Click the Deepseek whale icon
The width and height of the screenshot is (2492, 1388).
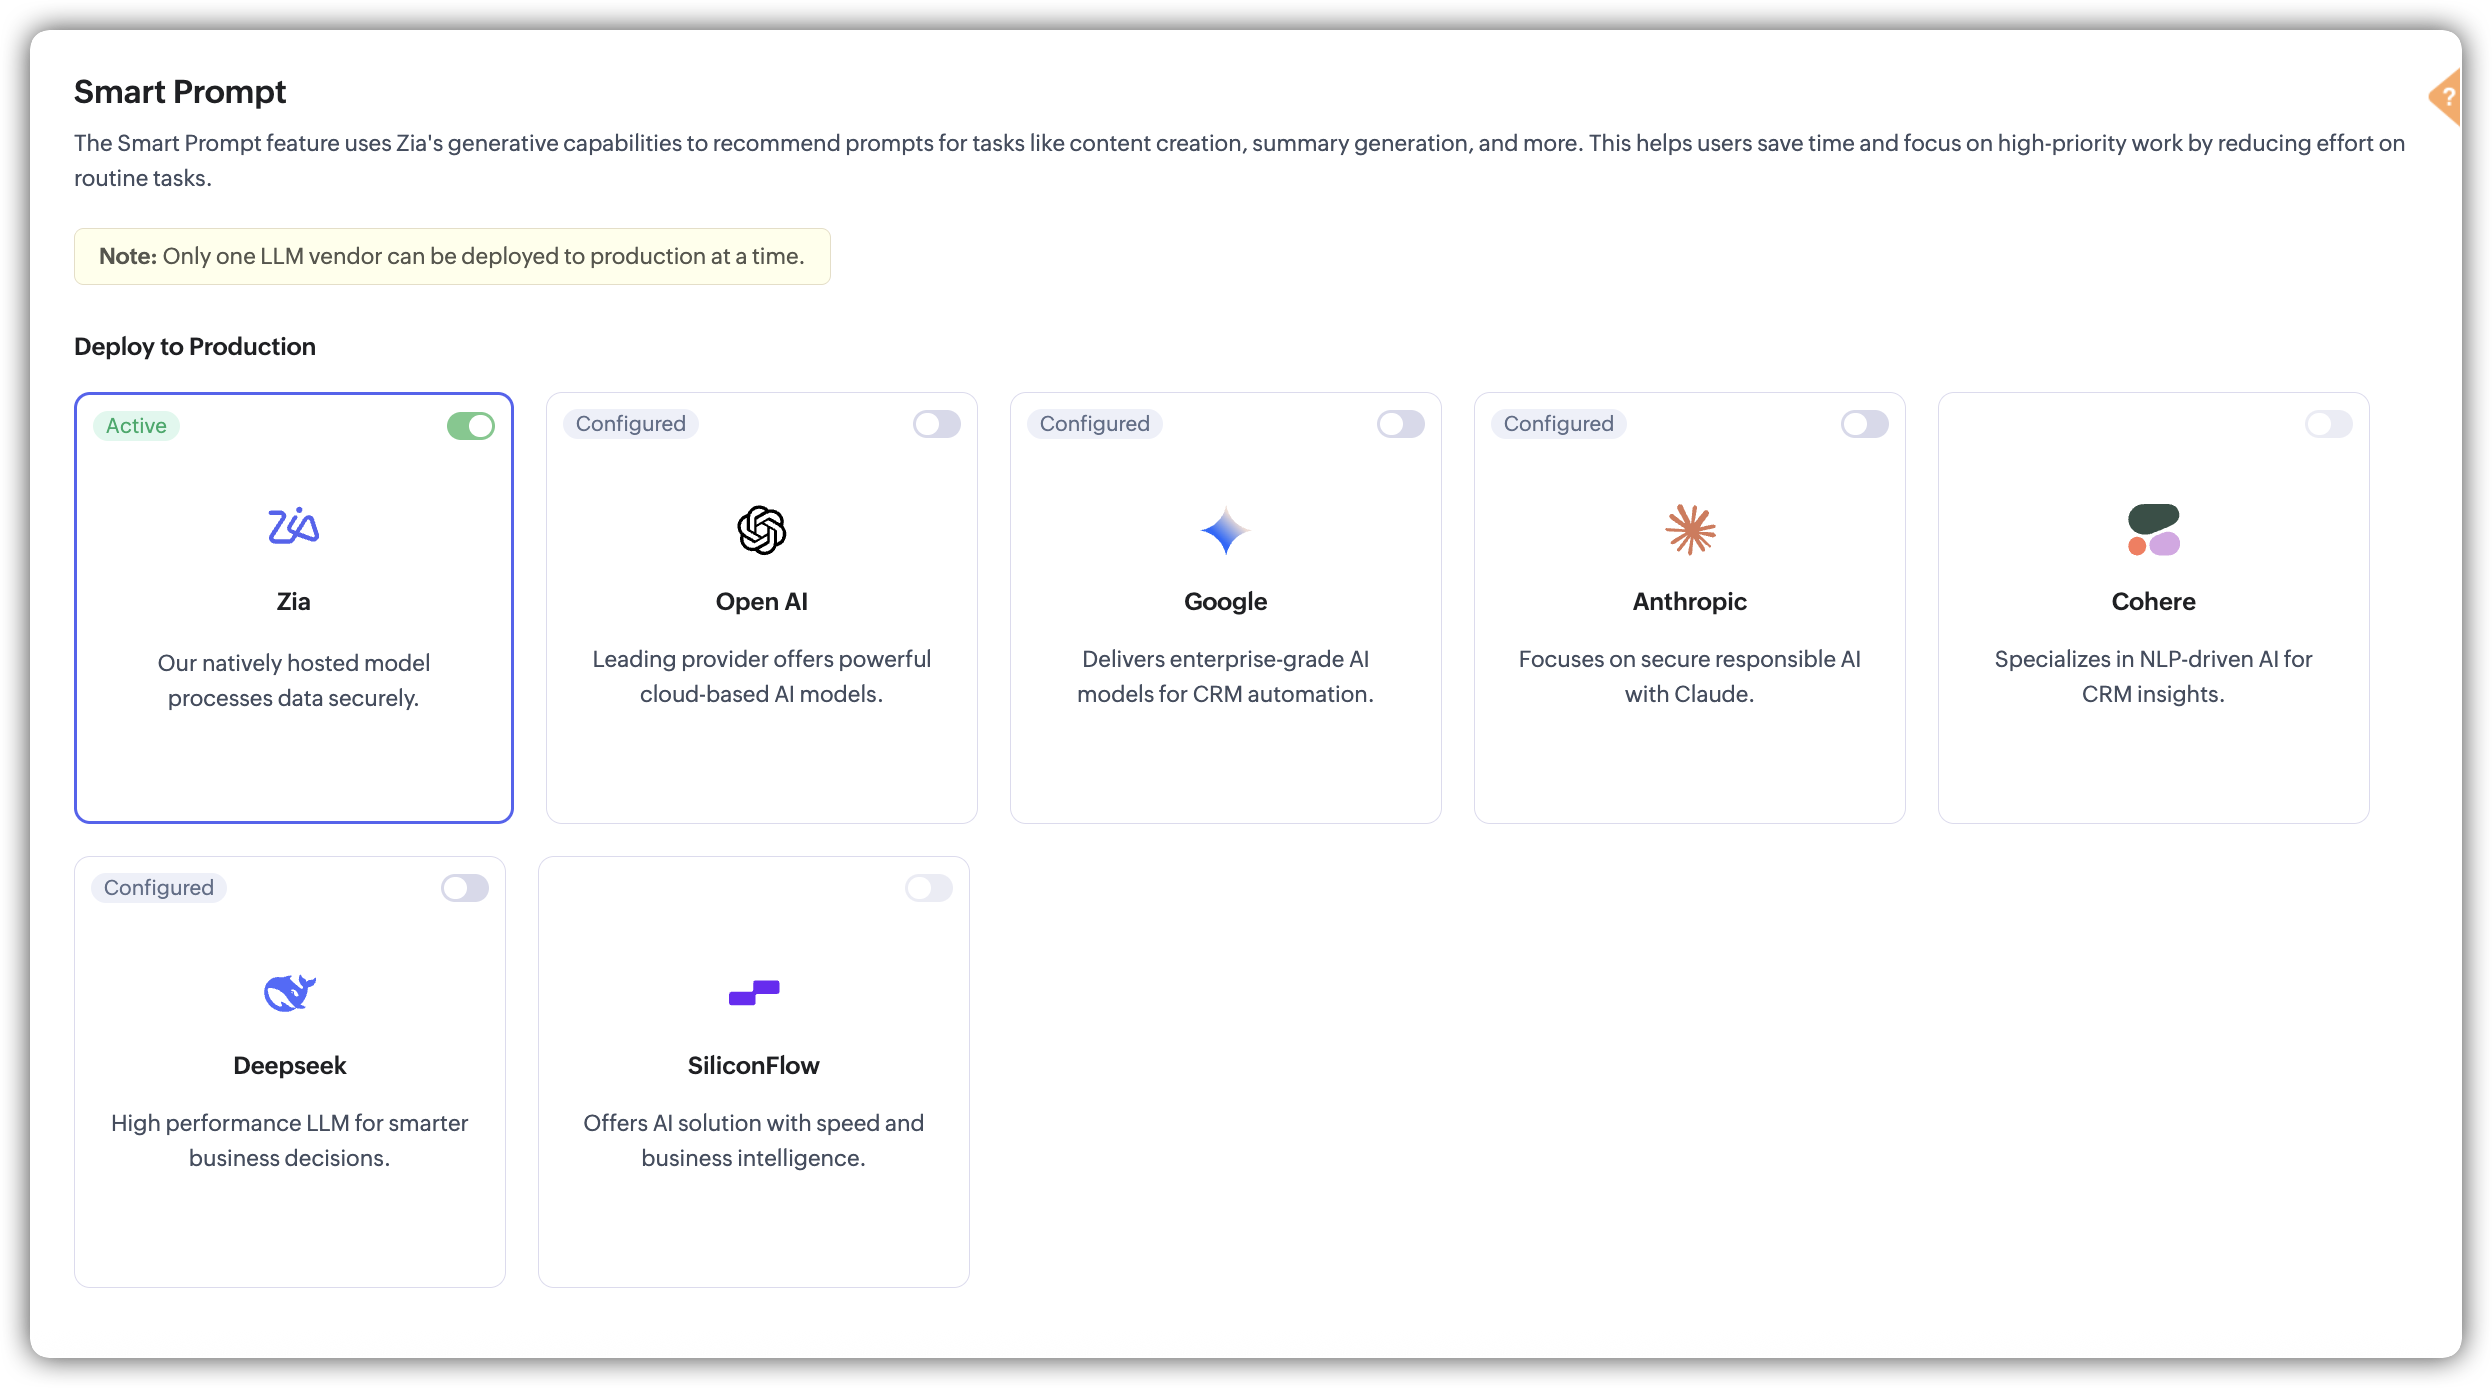[x=290, y=993]
